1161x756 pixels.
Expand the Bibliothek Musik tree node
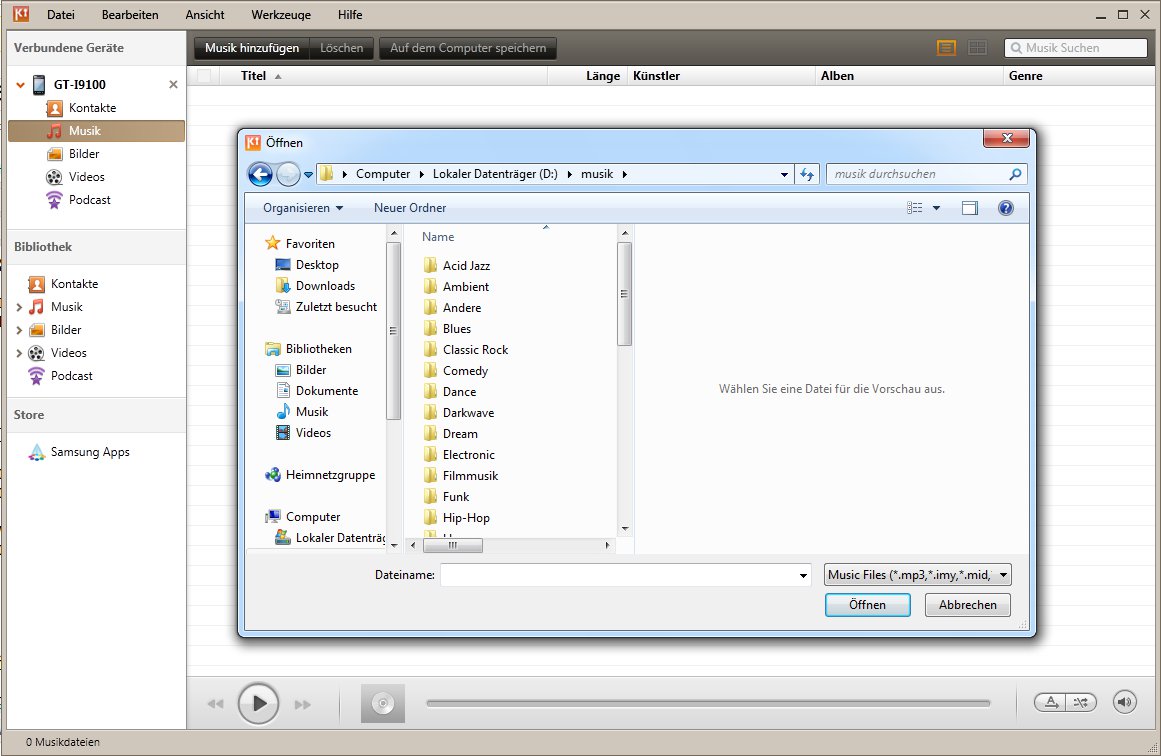[19, 307]
